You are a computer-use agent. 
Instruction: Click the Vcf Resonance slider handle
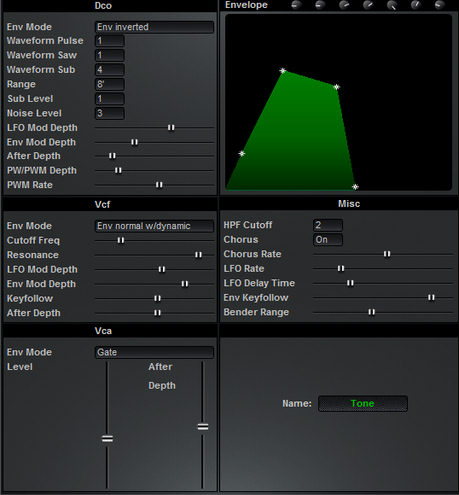(198, 255)
